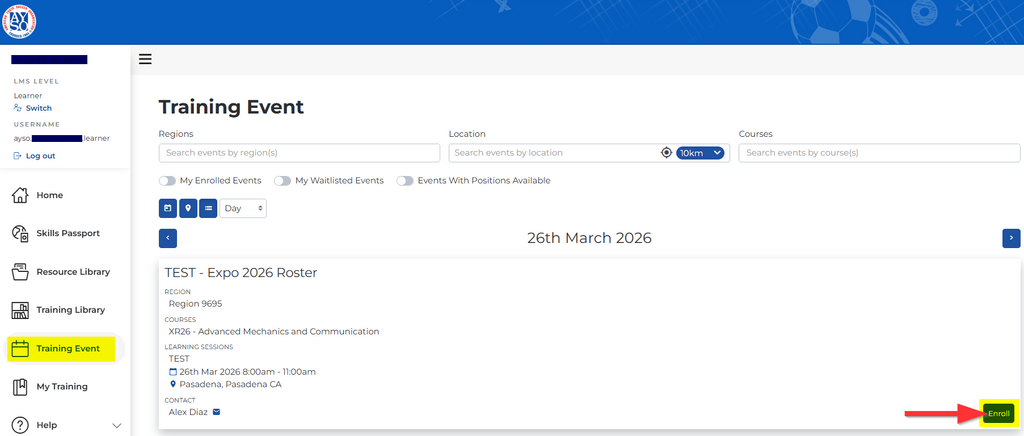Go to previous day arrow
1024x436 pixels.
168,238
